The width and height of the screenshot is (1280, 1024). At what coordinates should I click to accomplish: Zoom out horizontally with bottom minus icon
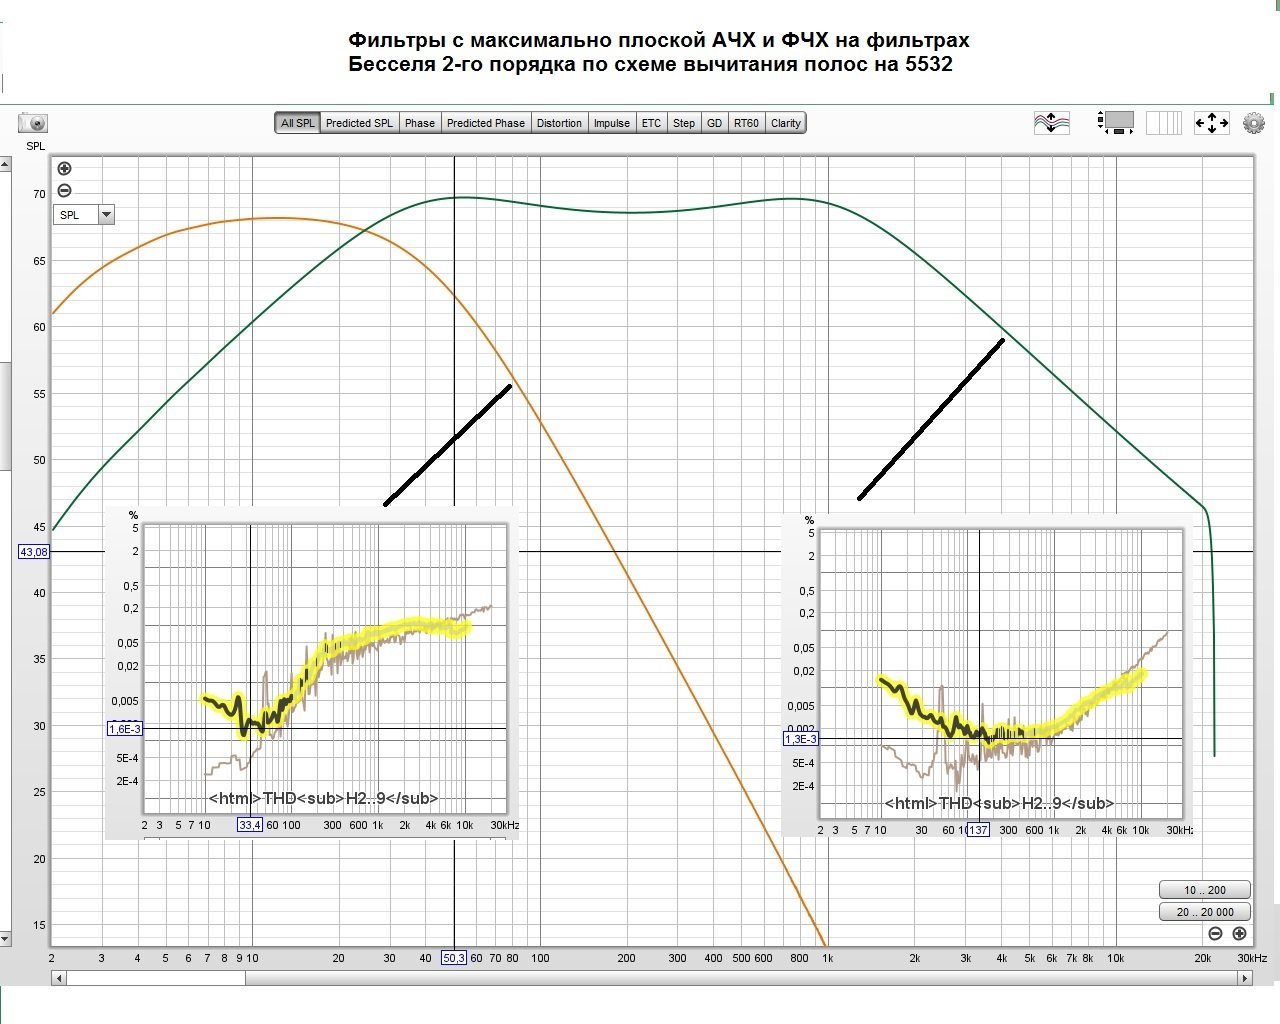click(1215, 933)
